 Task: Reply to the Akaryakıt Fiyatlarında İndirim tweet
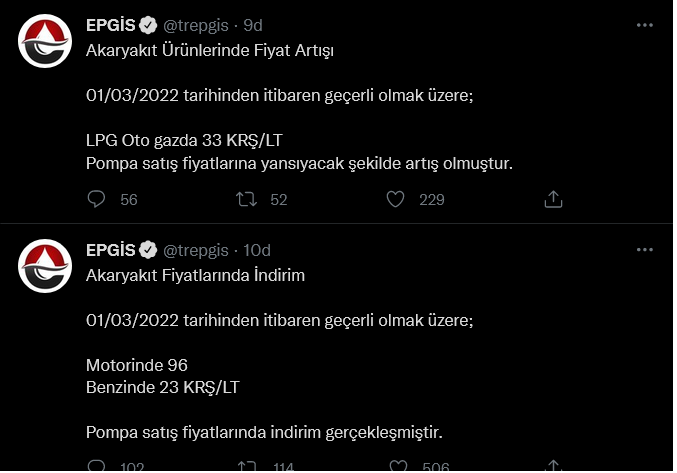[97, 466]
